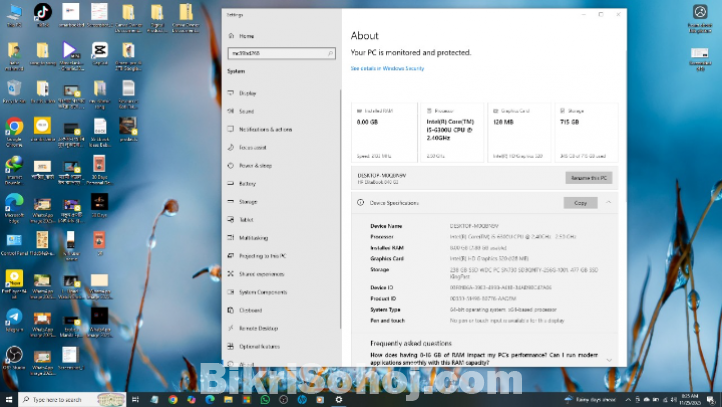This screenshot has width=722, height=407.
Task: Click the Windows Start button
Action: point(9,399)
